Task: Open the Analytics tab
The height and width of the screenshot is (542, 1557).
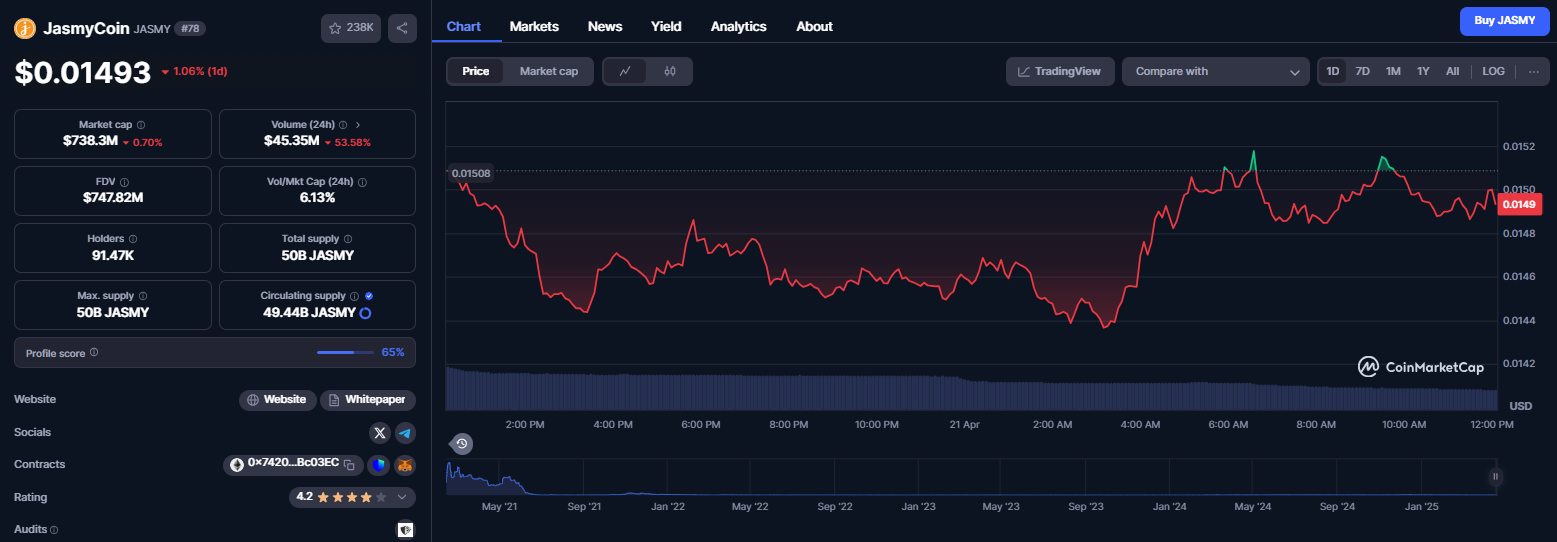Action: [x=738, y=27]
